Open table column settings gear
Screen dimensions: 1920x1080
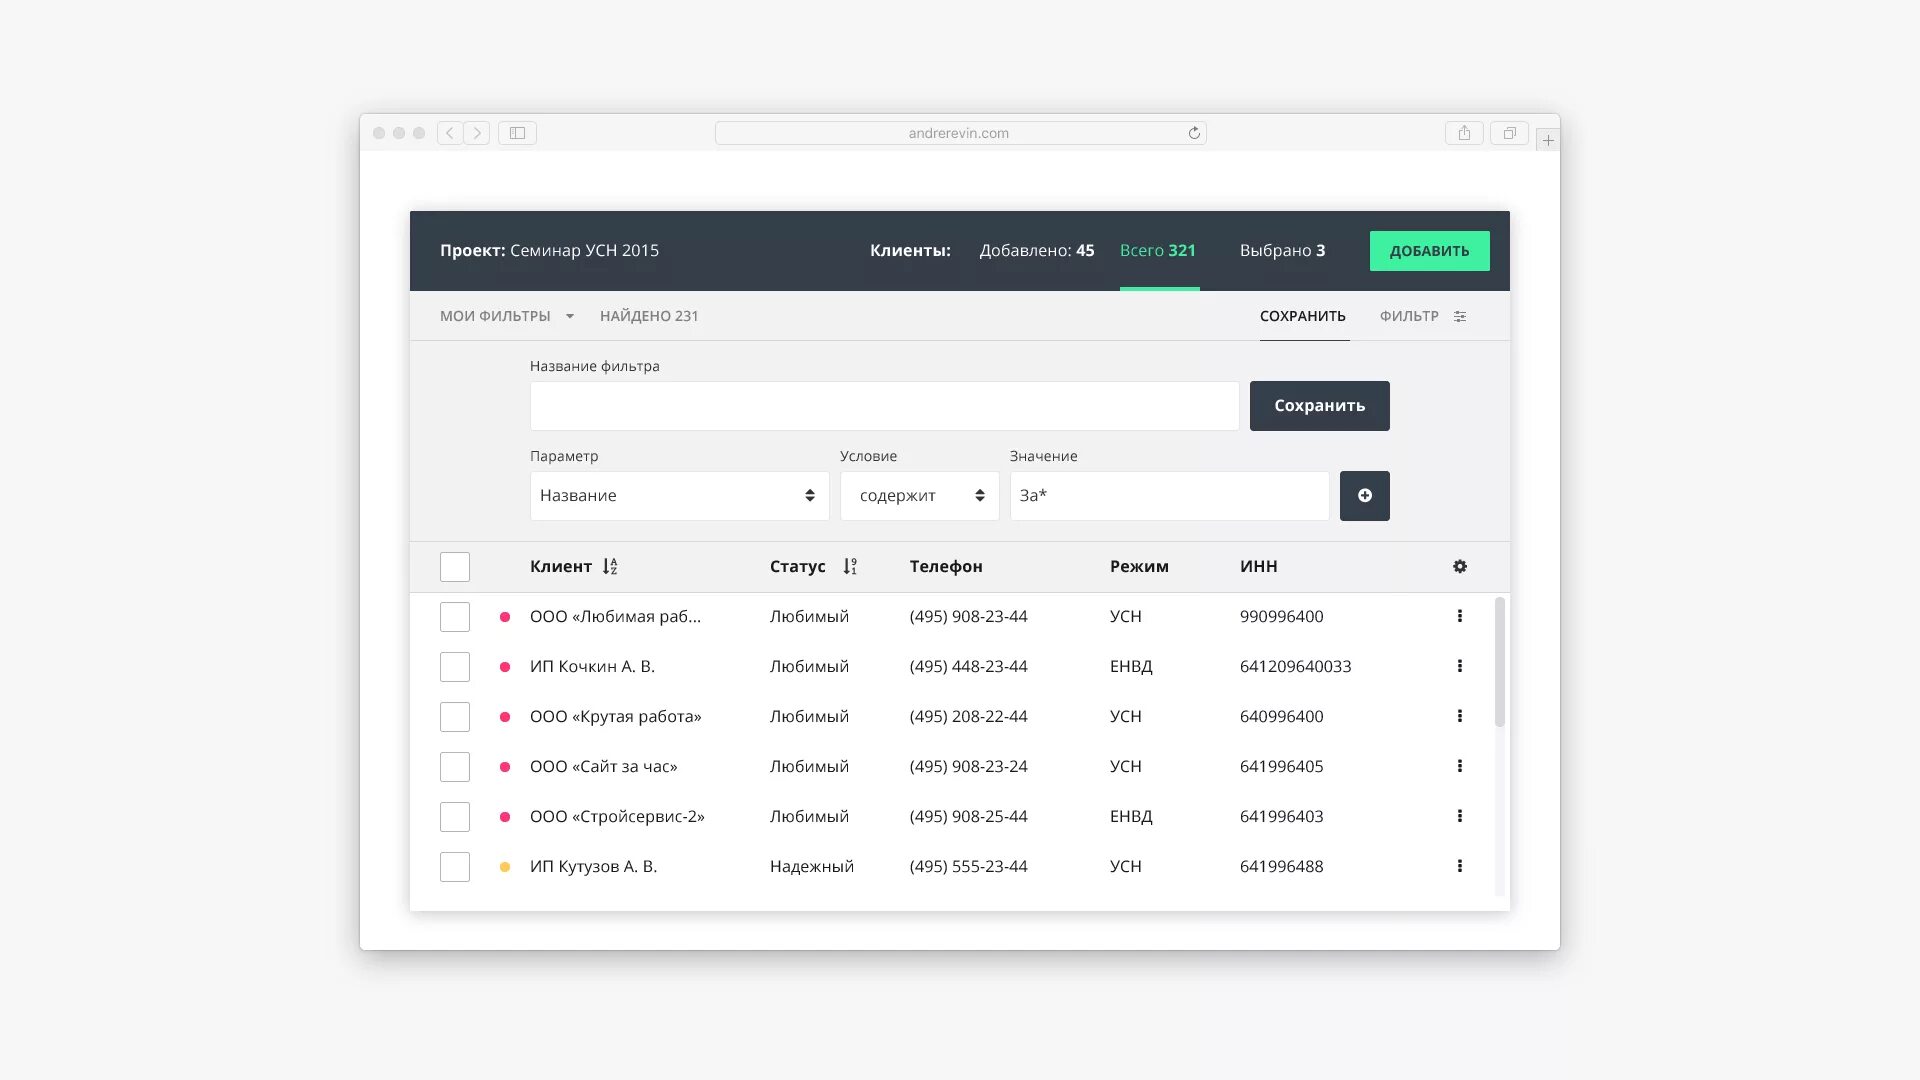click(1460, 567)
